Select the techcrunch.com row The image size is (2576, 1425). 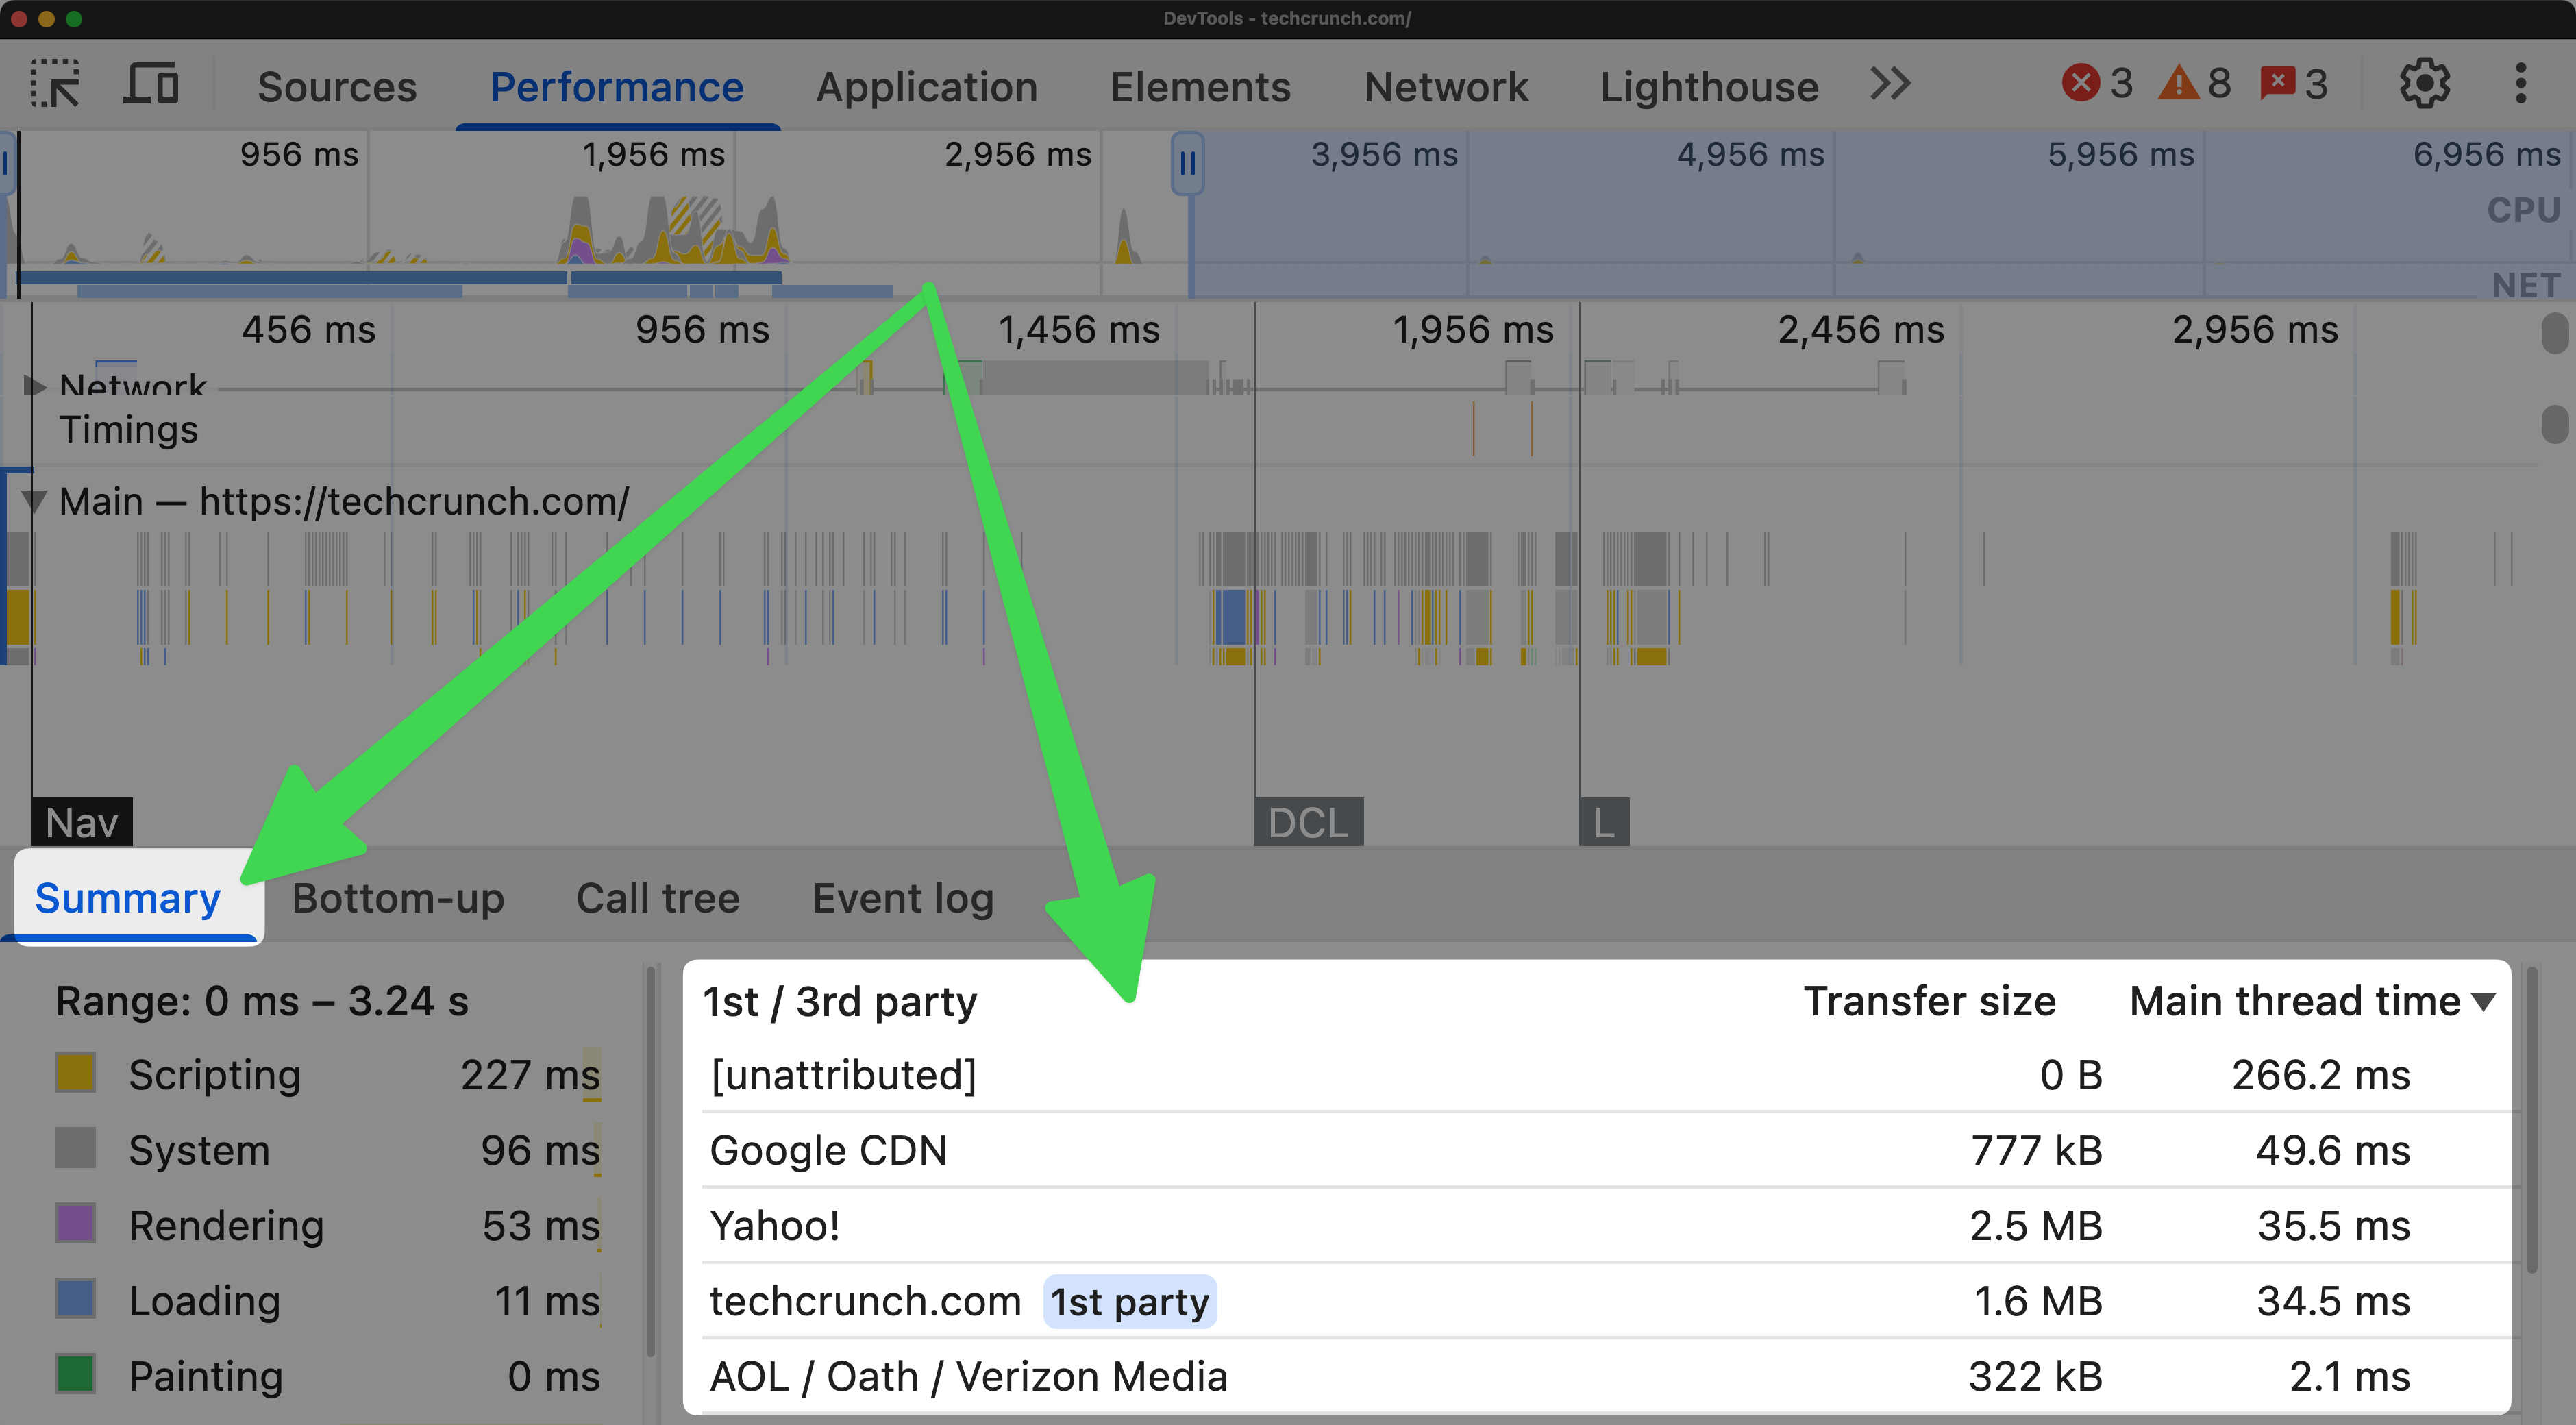[x=1605, y=1301]
